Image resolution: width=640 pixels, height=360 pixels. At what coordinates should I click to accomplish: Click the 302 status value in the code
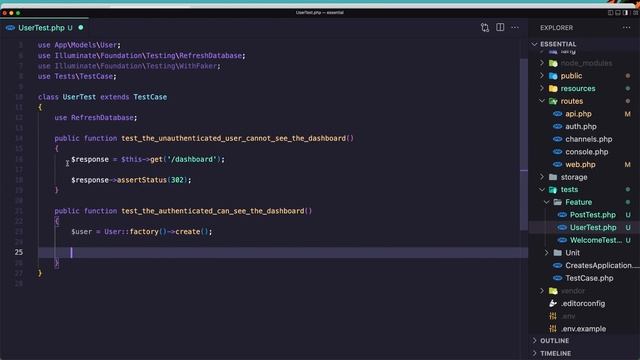(177, 180)
